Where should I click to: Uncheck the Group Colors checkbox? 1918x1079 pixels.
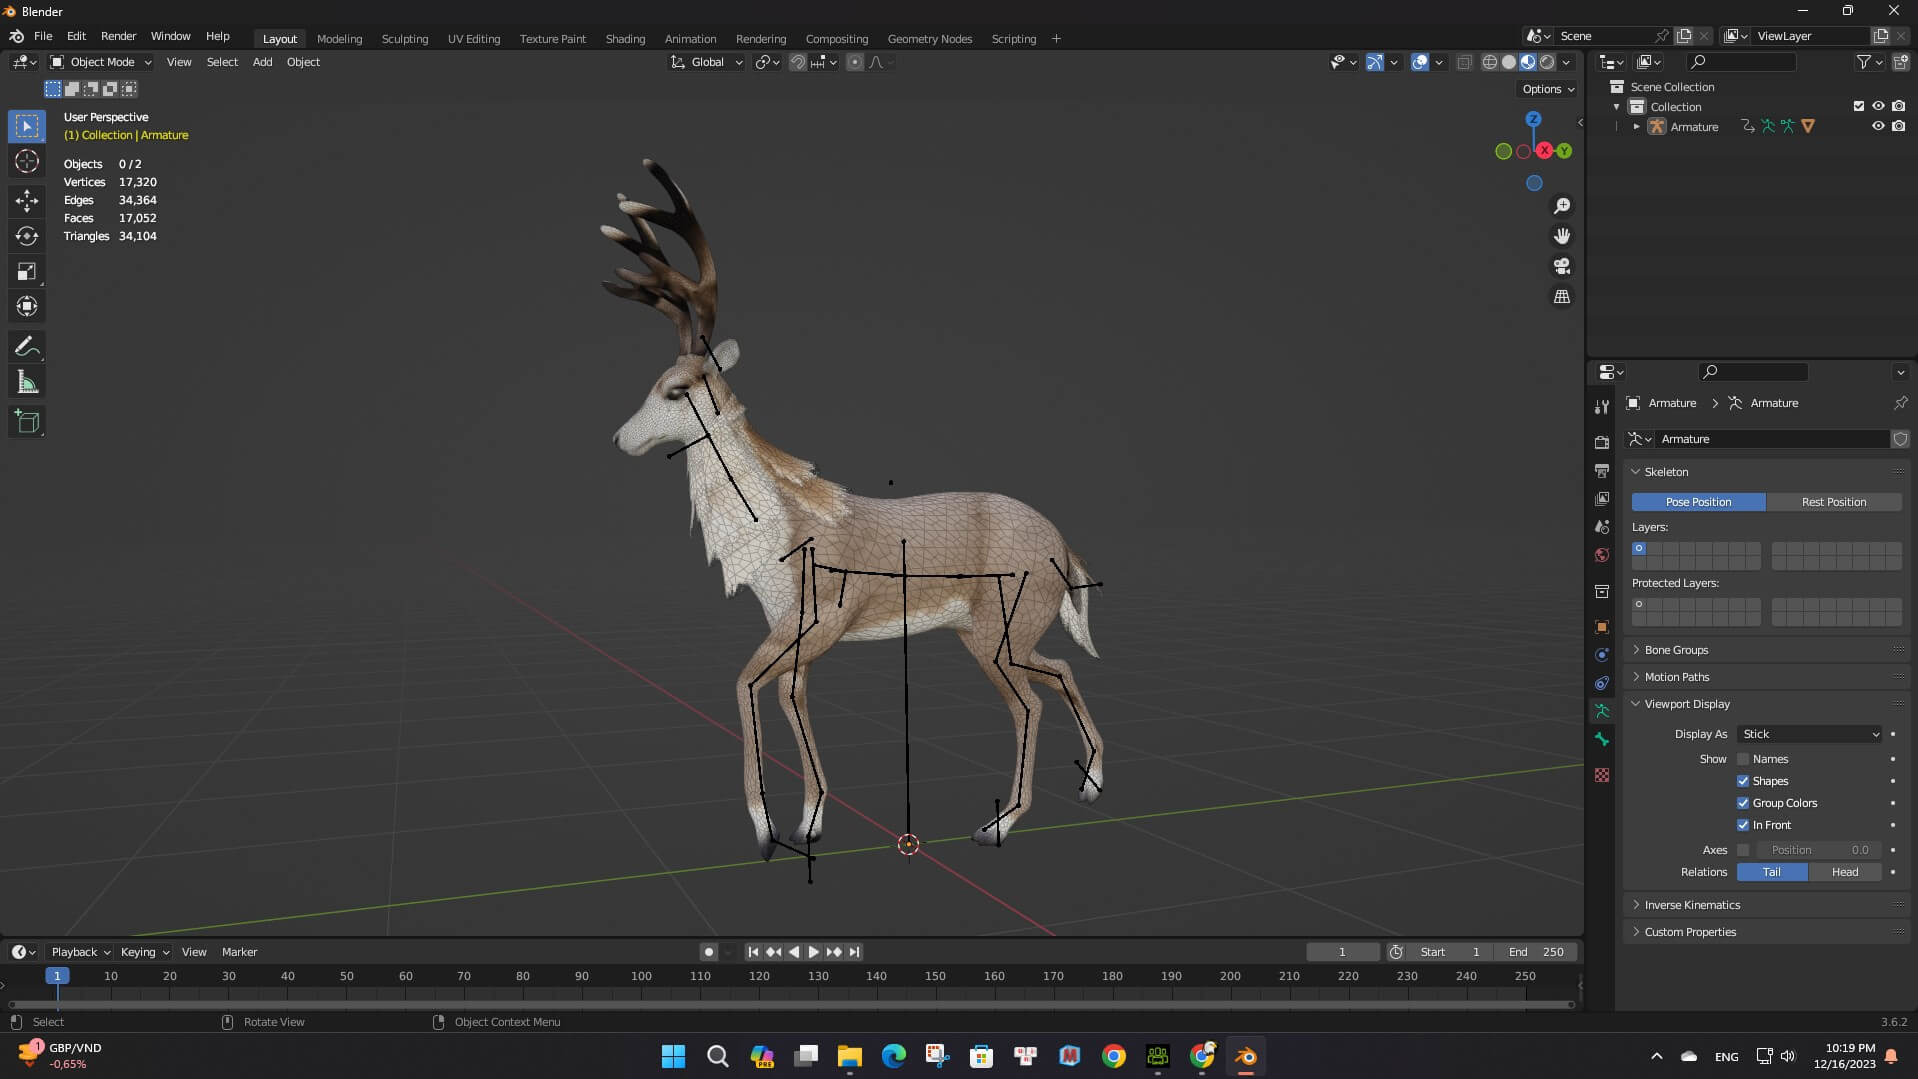click(x=1743, y=803)
